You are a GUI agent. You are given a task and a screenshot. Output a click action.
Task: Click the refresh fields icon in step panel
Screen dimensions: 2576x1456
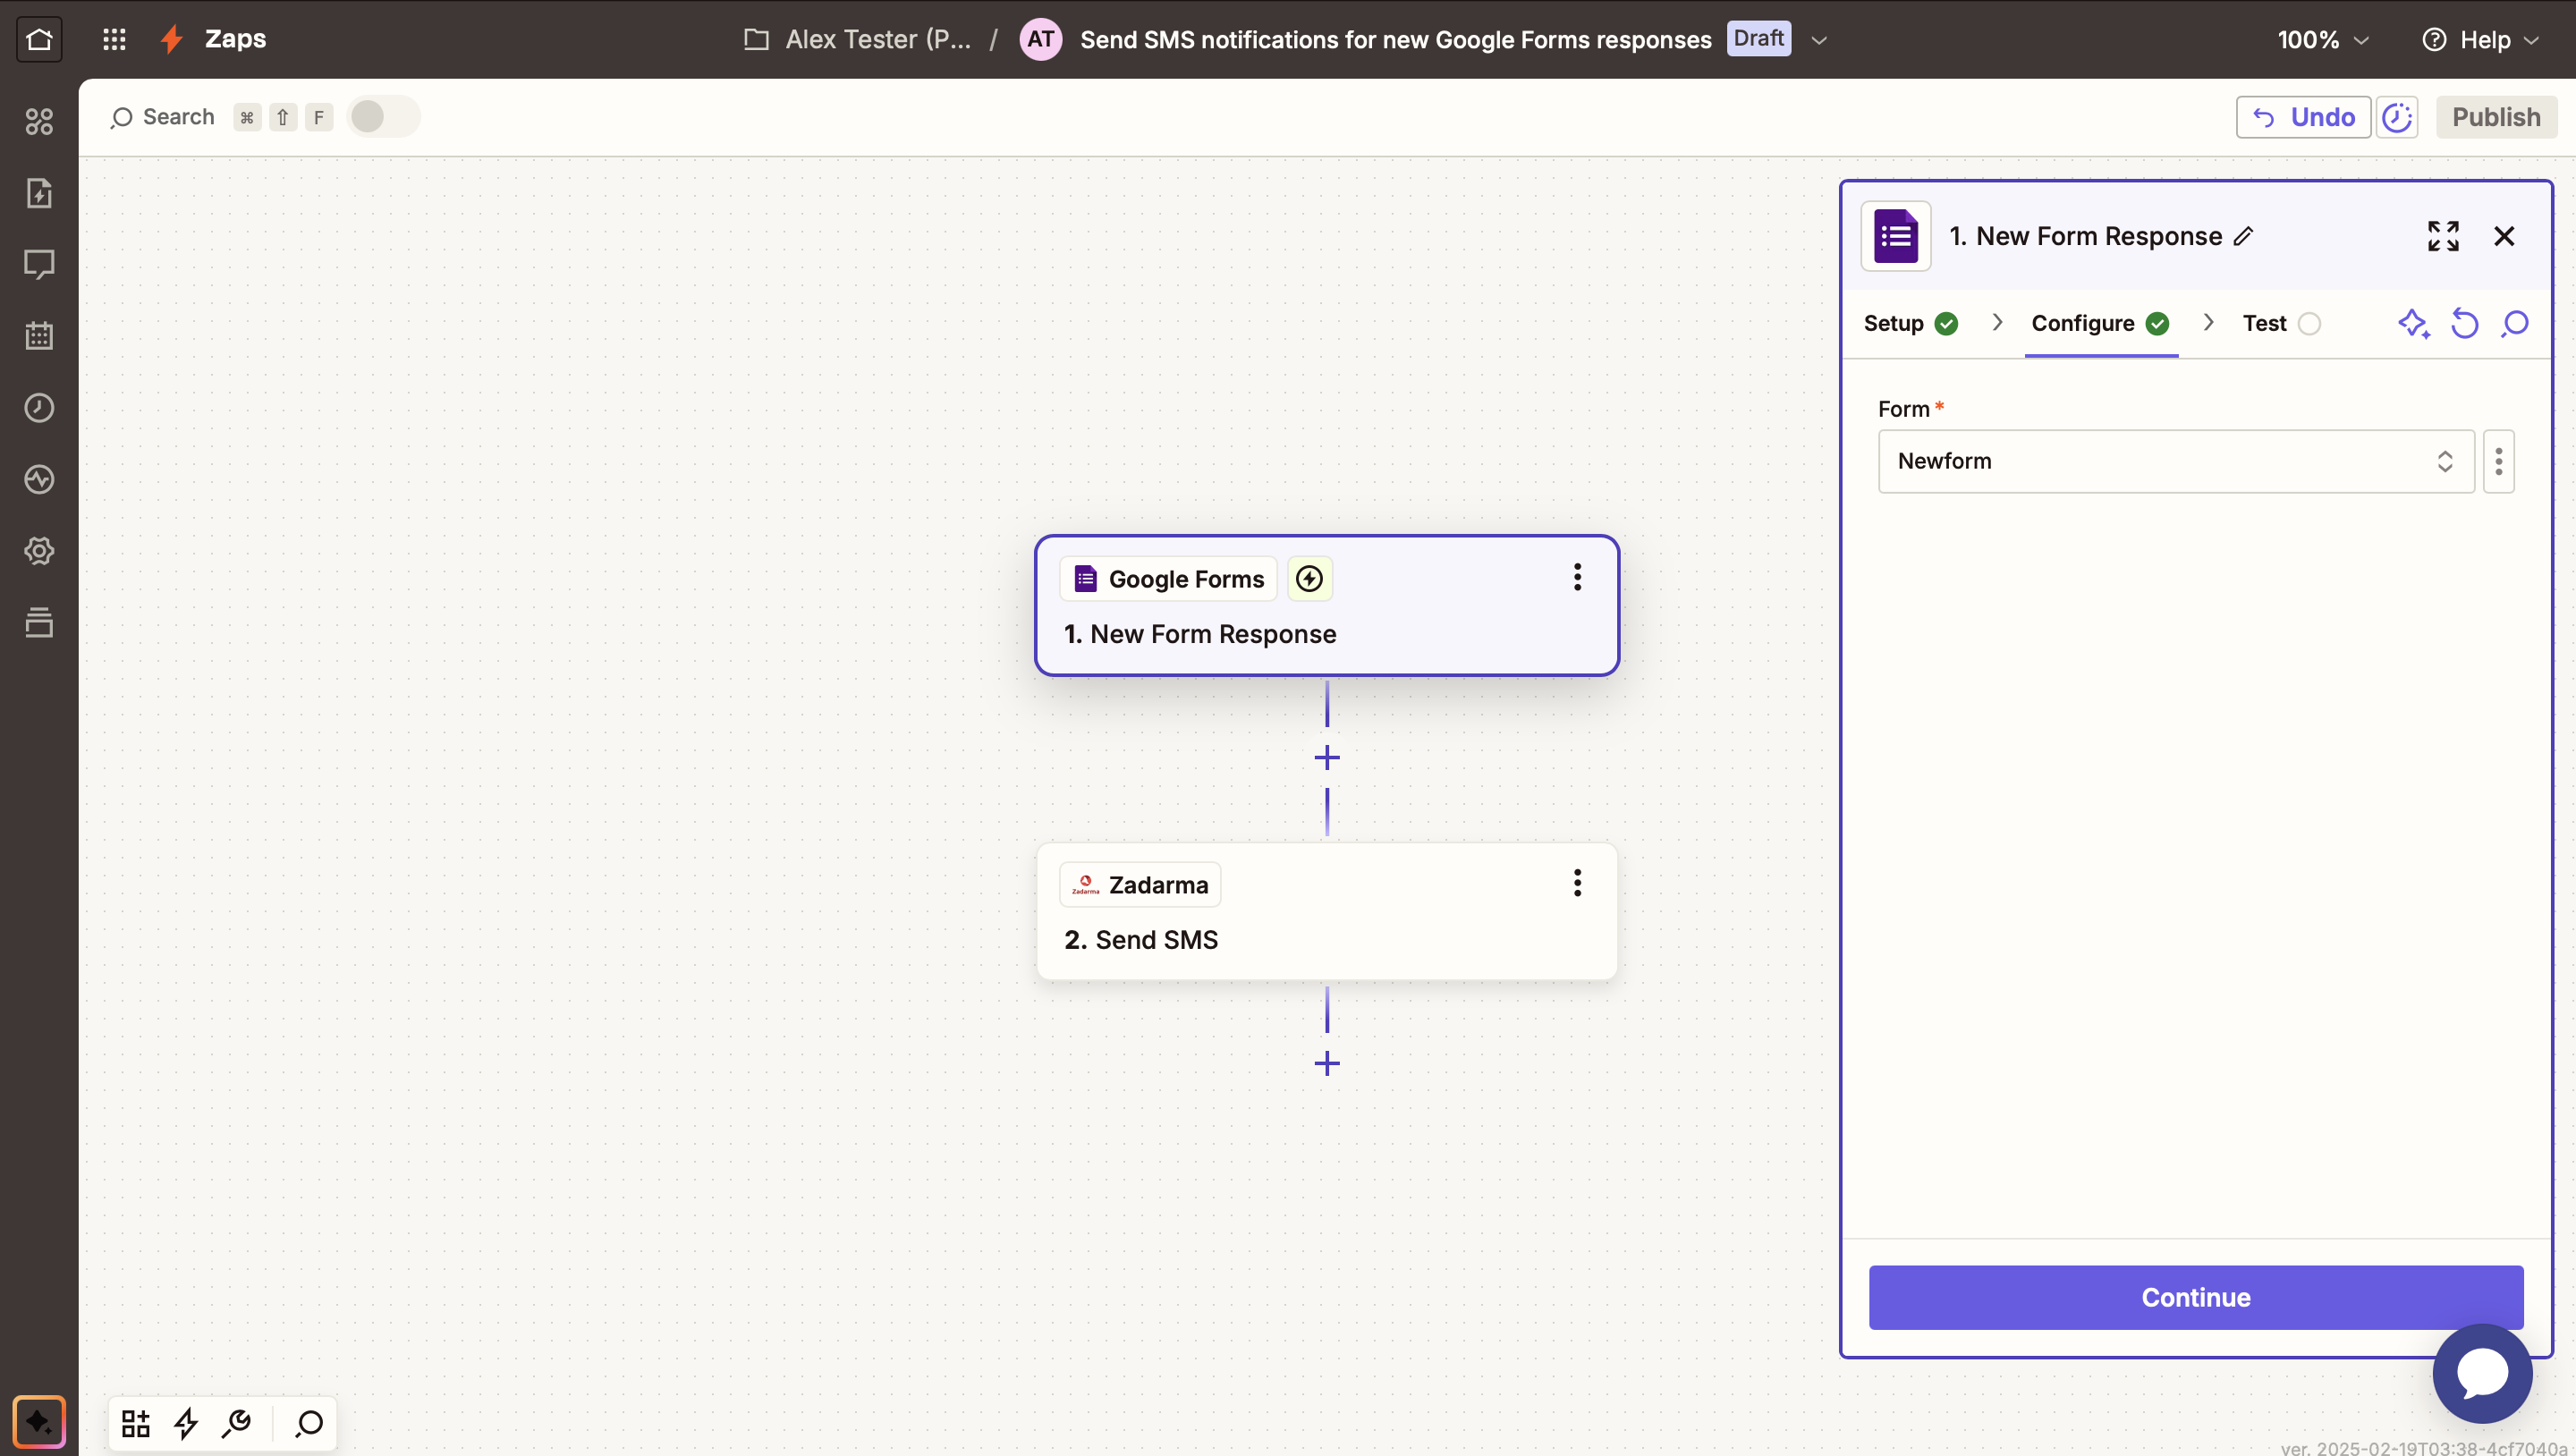[2464, 323]
